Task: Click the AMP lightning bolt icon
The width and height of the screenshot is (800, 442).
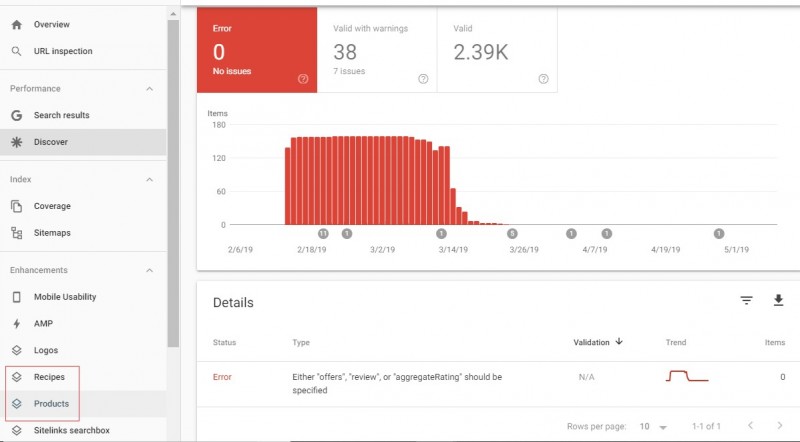Action: (16, 324)
